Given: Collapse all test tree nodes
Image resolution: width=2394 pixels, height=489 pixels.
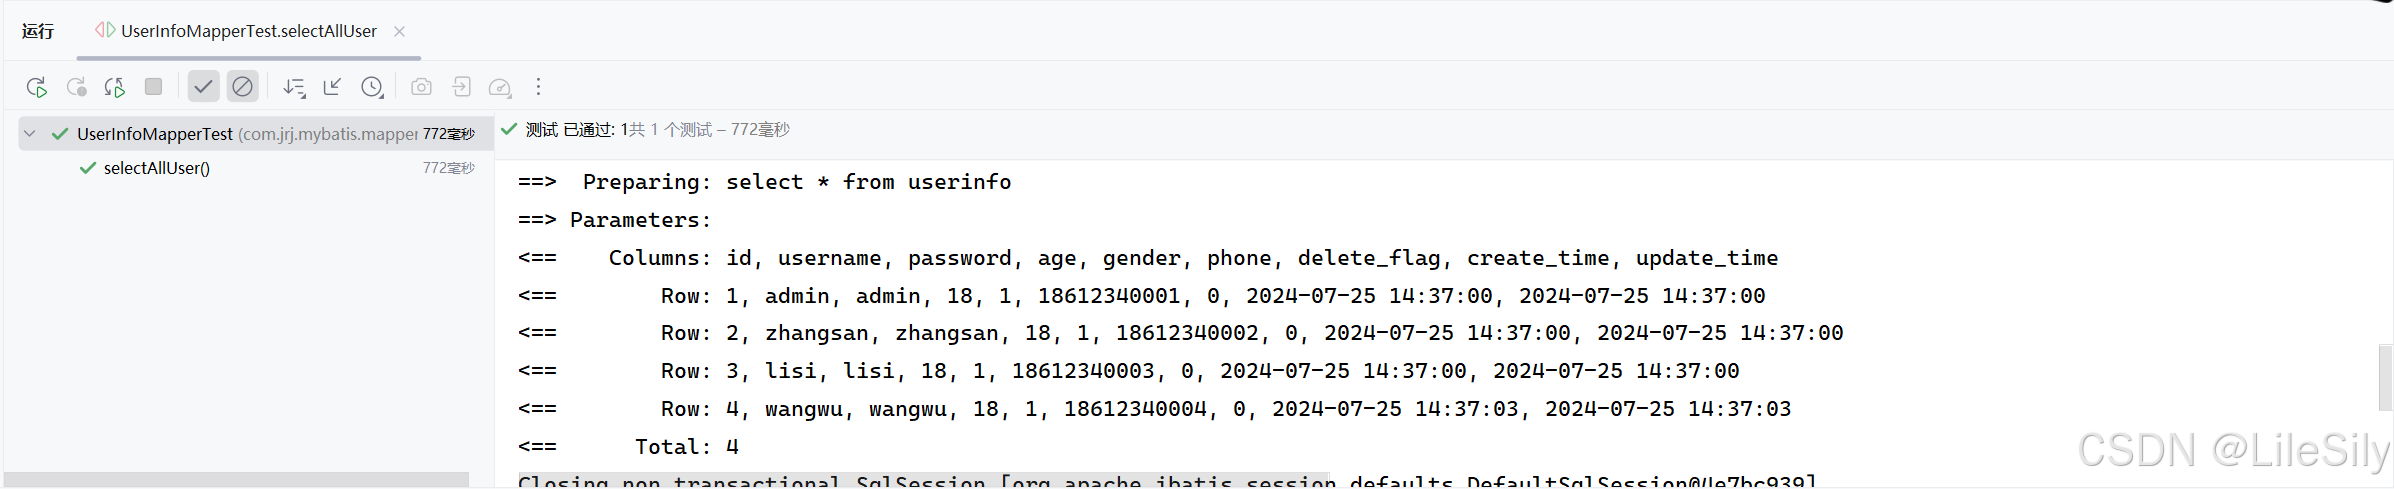Looking at the screenshot, I should coord(333,87).
